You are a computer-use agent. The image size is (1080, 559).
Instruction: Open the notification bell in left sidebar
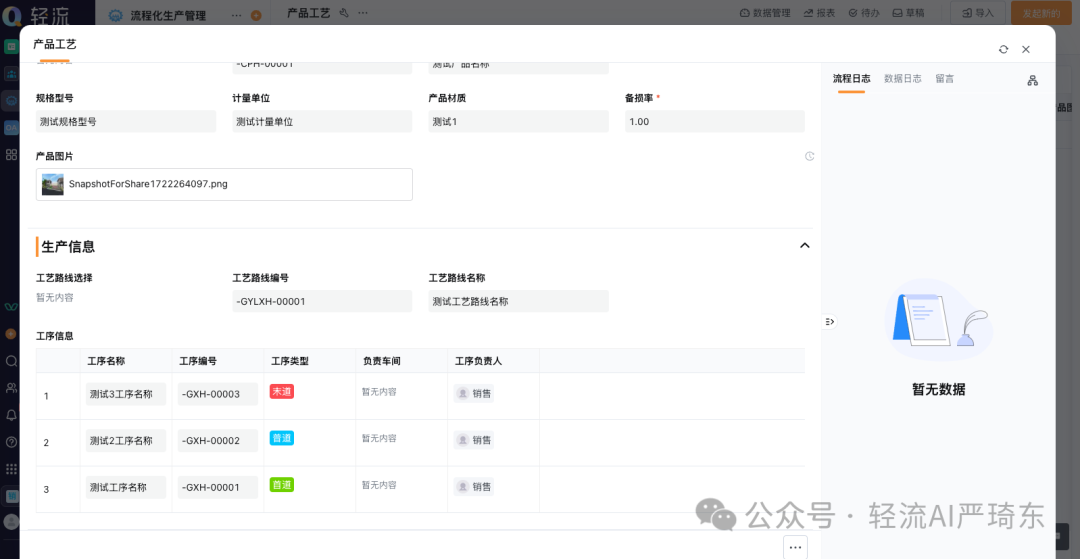pyautogui.click(x=11, y=414)
